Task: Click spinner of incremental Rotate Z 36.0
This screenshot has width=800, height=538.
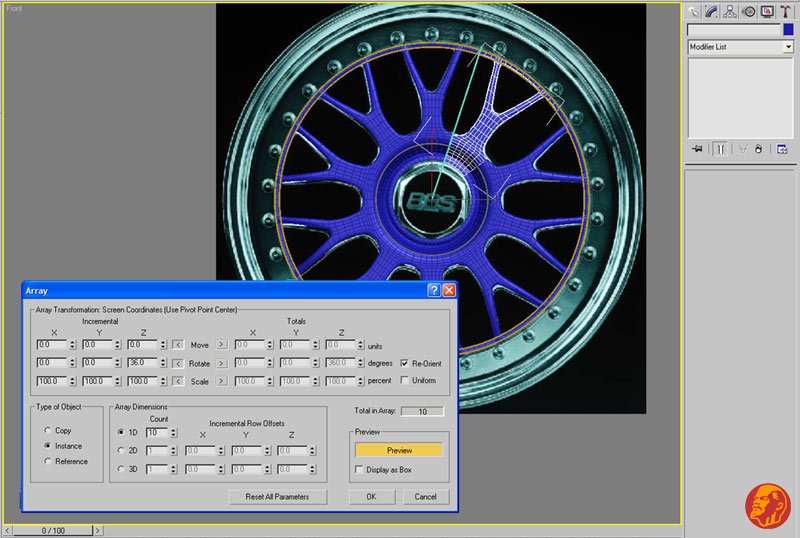Action: (163, 363)
